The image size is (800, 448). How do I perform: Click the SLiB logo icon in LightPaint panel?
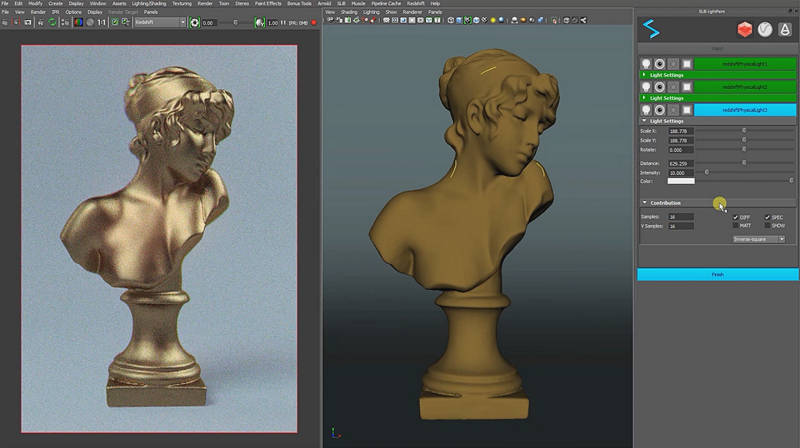[x=653, y=29]
